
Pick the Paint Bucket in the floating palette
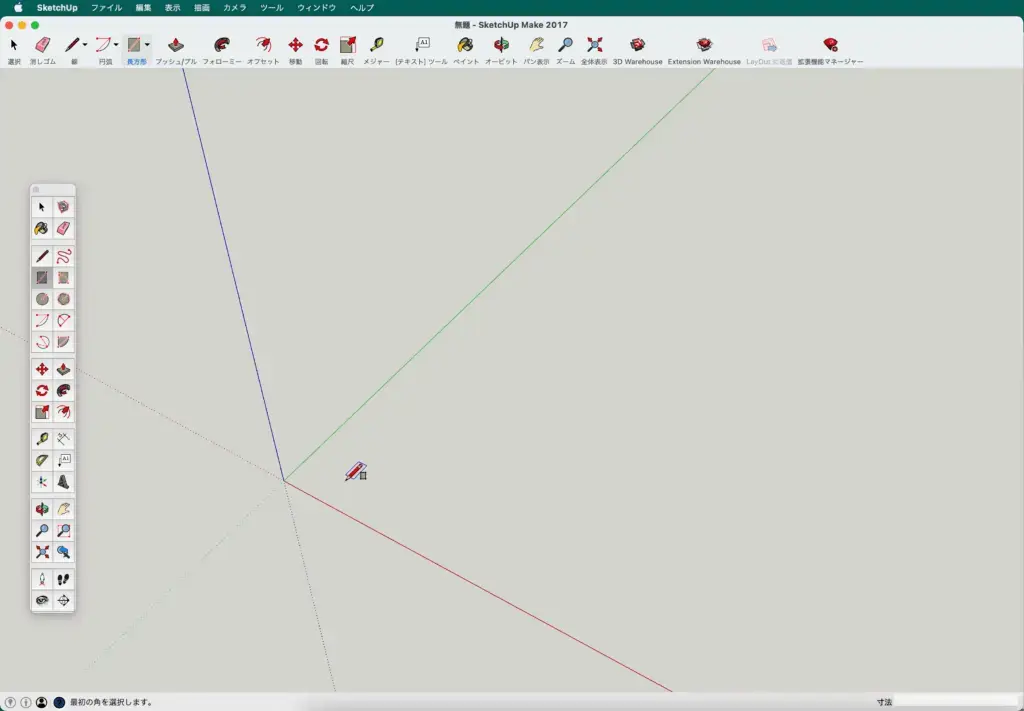click(42, 229)
